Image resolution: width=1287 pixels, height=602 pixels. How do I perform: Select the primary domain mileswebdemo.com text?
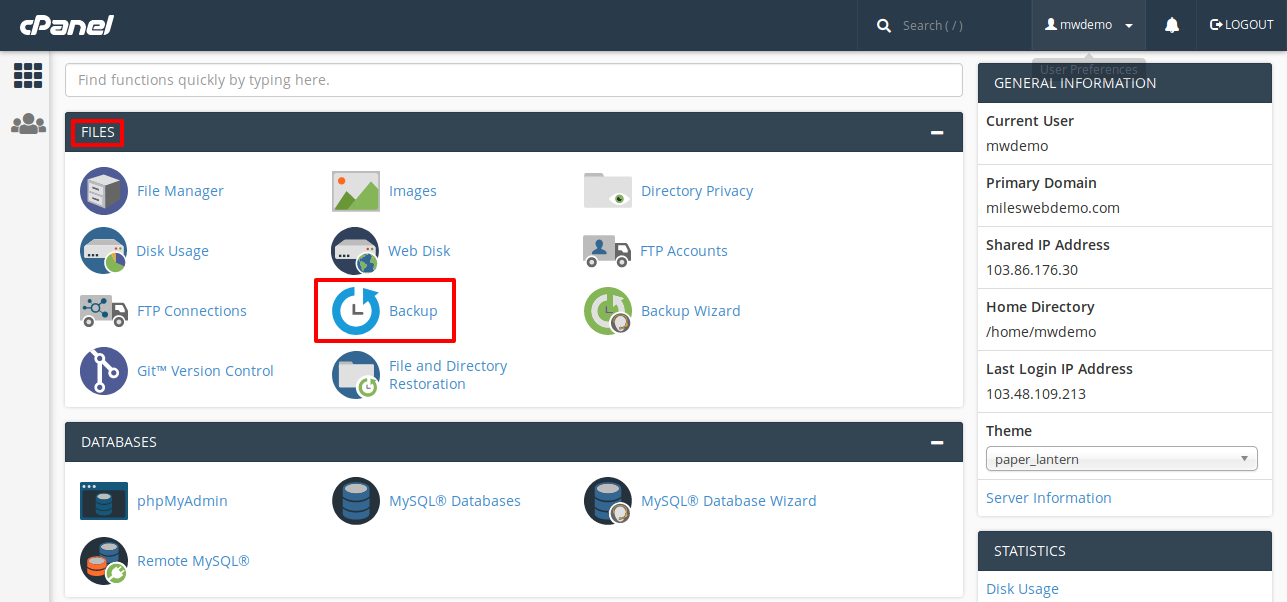tap(1053, 208)
